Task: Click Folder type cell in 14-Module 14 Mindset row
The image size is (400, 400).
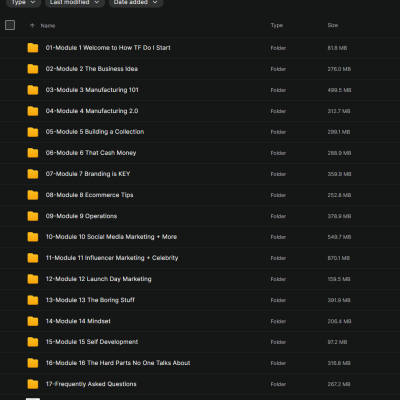Action: tap(278, 321)
